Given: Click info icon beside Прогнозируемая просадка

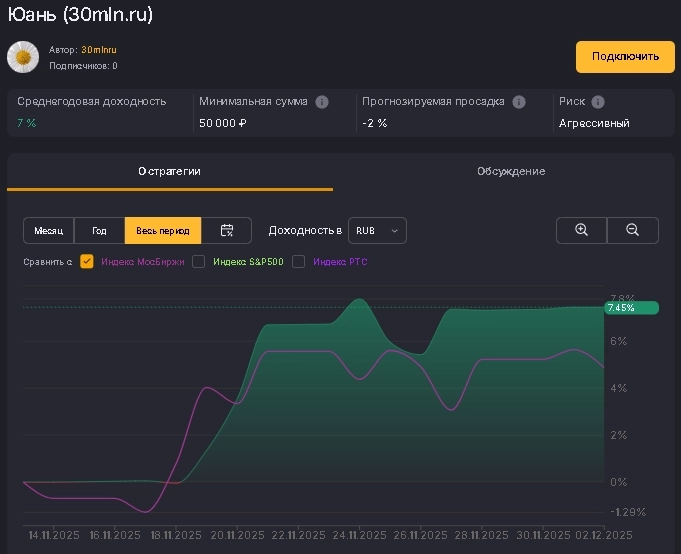Looking at the screenshot, I should coord(519,102).
